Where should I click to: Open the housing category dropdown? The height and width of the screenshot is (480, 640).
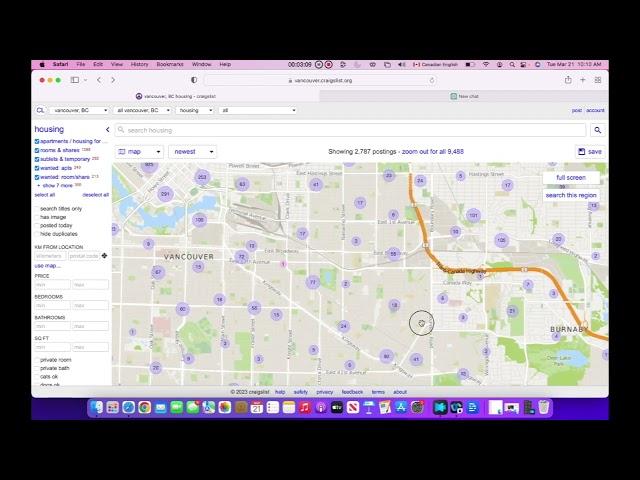click(195, 110)
